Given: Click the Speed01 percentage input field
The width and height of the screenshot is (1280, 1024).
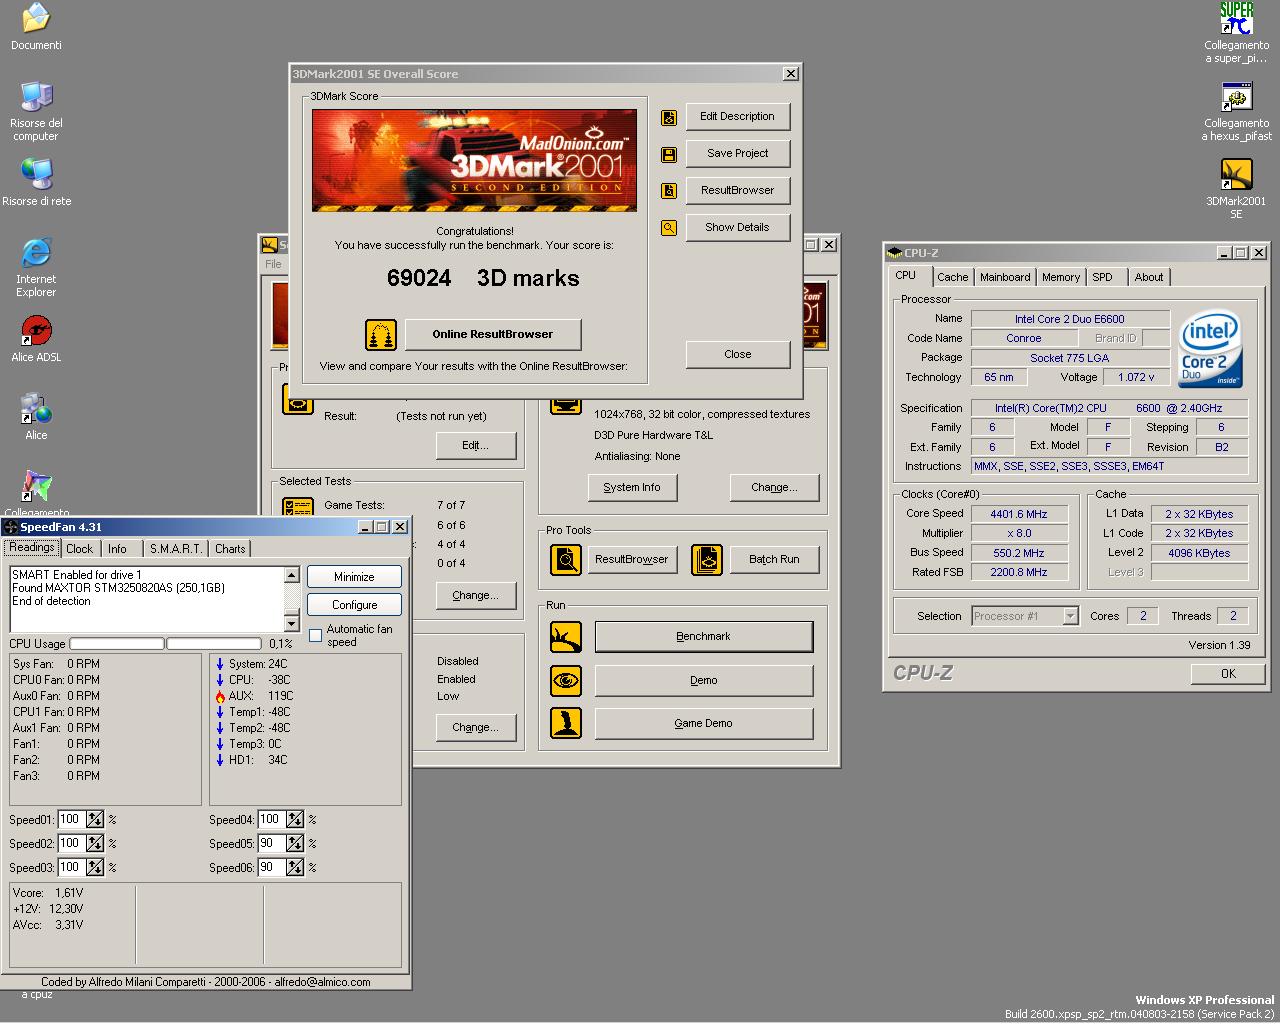Looking at the screenshot, I should 72,819.
